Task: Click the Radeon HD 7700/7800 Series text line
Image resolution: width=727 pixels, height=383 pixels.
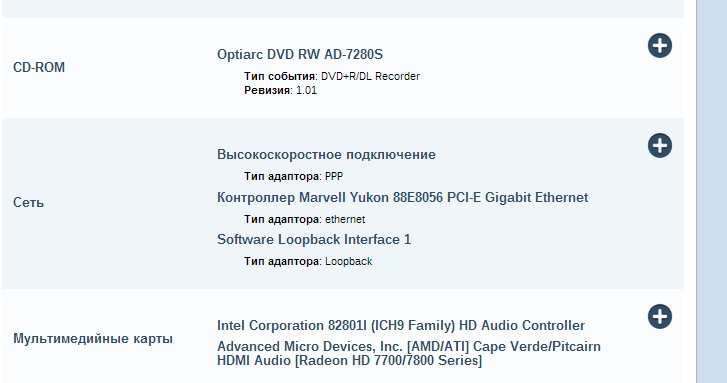Action: pyautogui.click(x=349, y=361)
